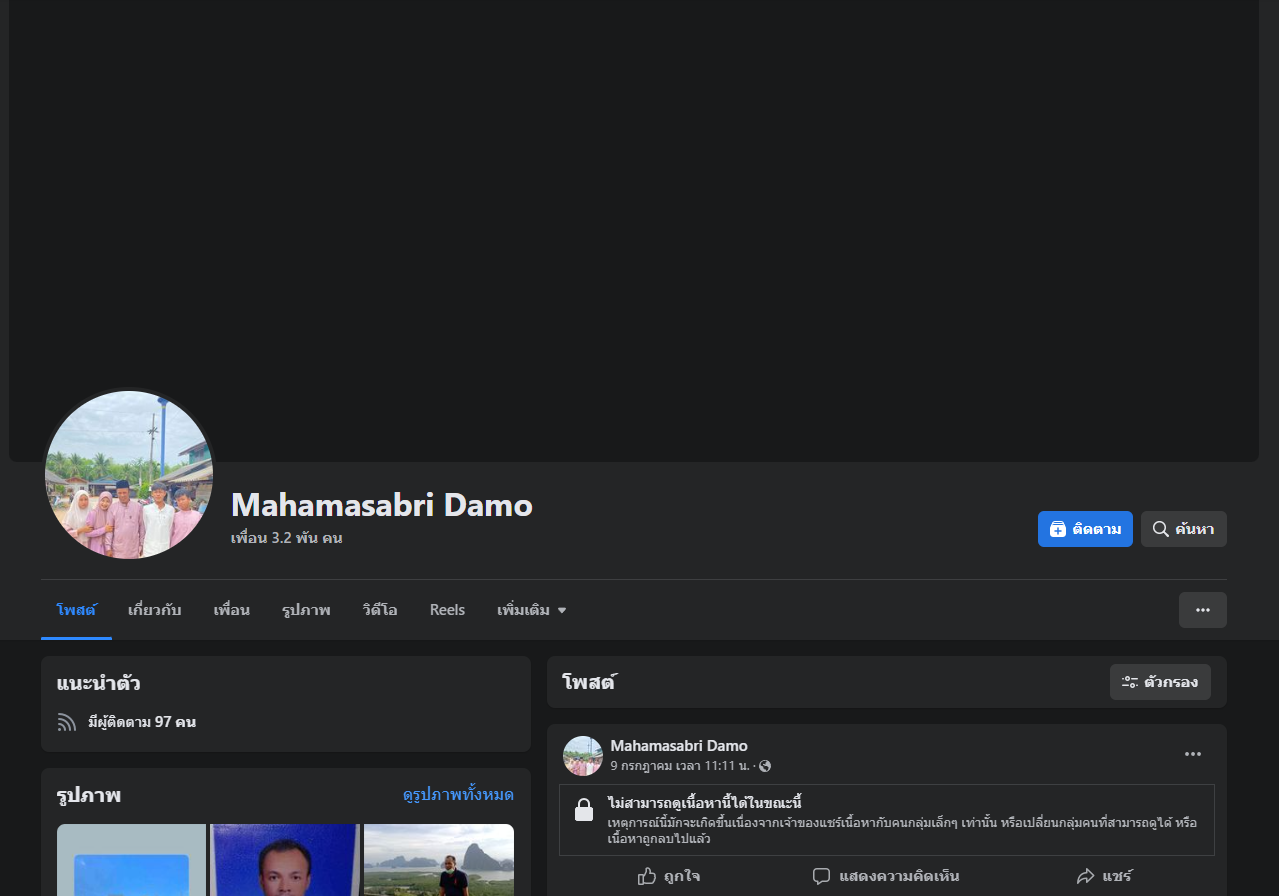Viewport: 1279px width, 896px height.
Task: Go to the รูปภาพ tab
Action: pyautogui.click(x=306, y=610)
